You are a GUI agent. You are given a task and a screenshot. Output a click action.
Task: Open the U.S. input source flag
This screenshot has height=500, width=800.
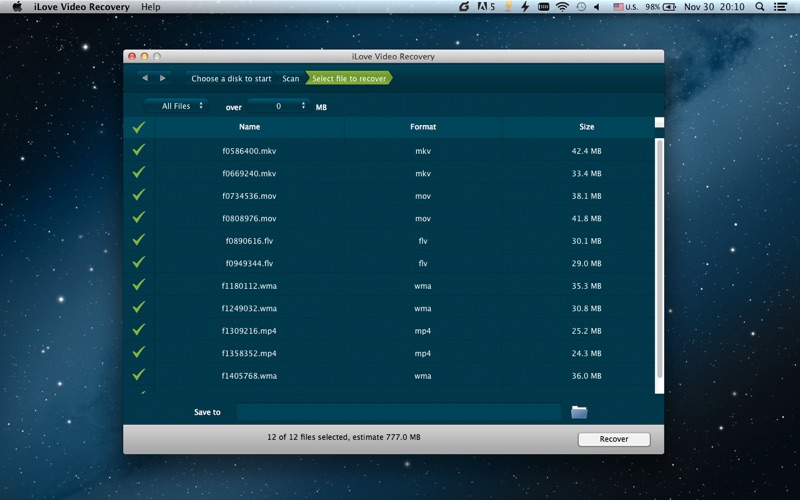[618, 7]
